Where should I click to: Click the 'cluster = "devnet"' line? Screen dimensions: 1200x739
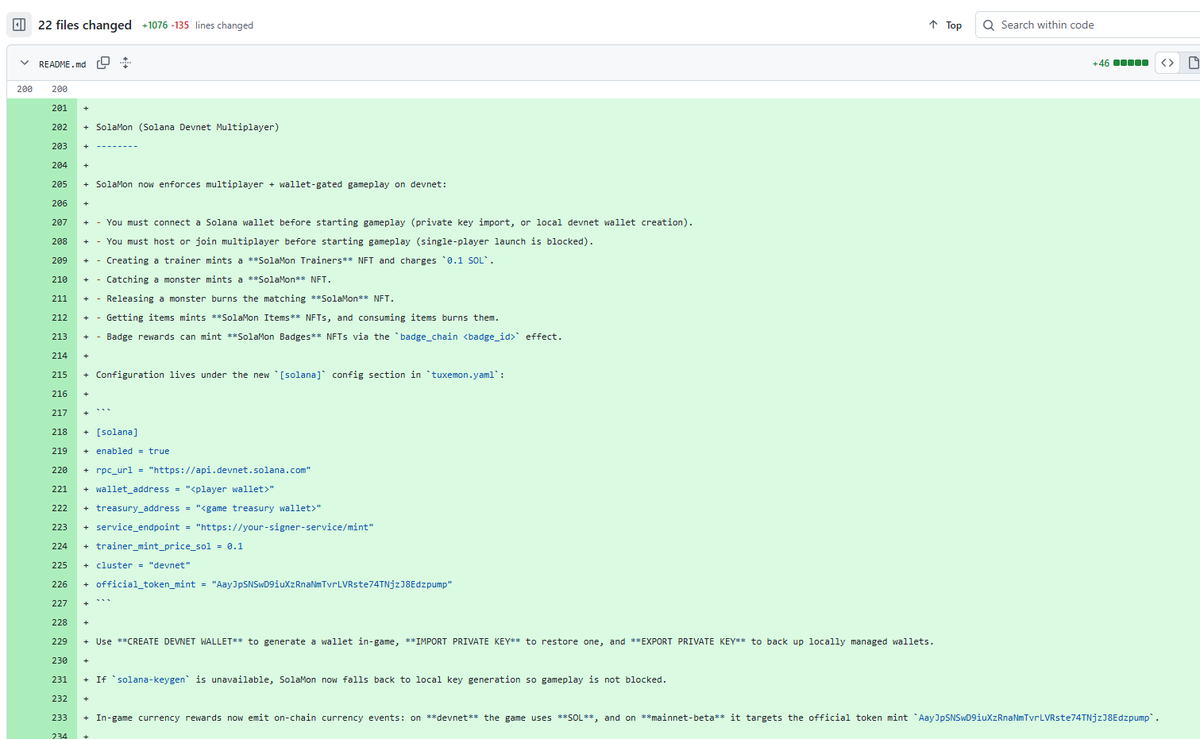point(143,564)
